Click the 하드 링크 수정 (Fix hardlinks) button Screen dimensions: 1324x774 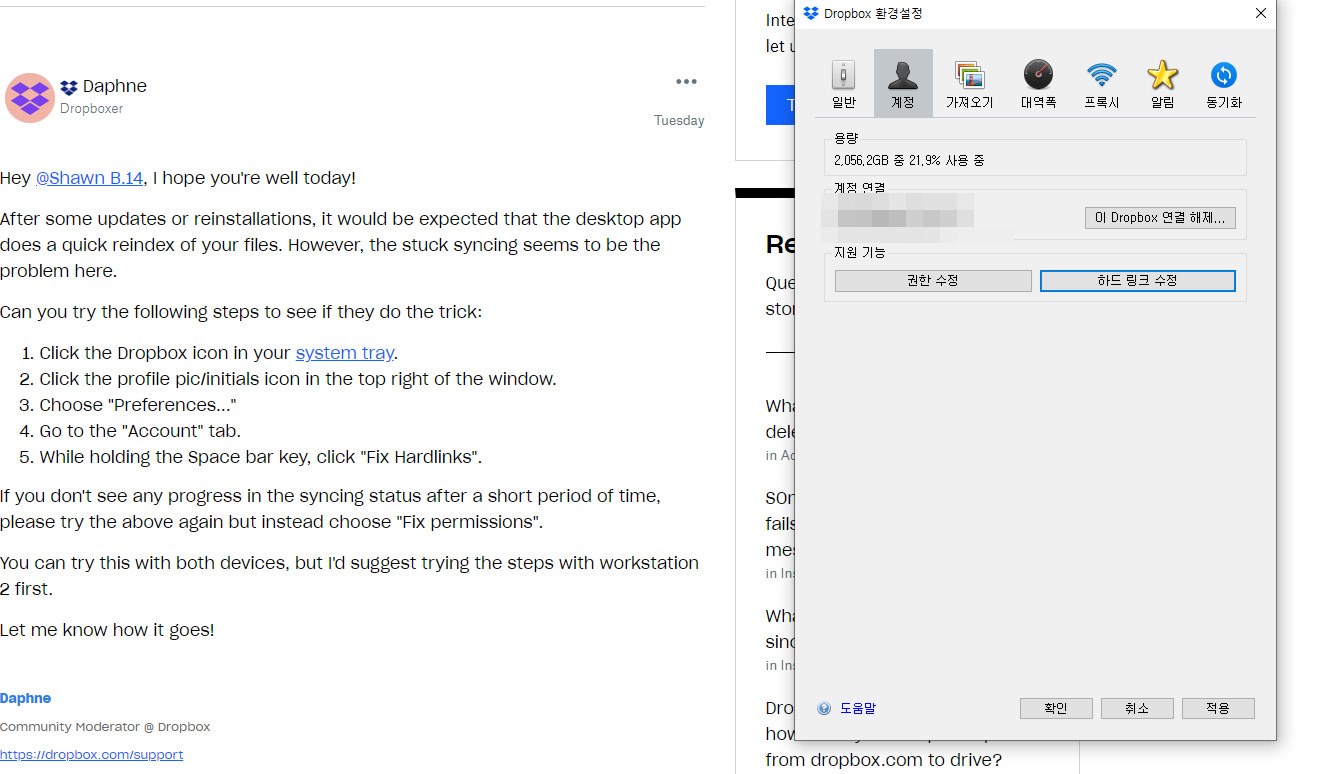[1138, 281]
